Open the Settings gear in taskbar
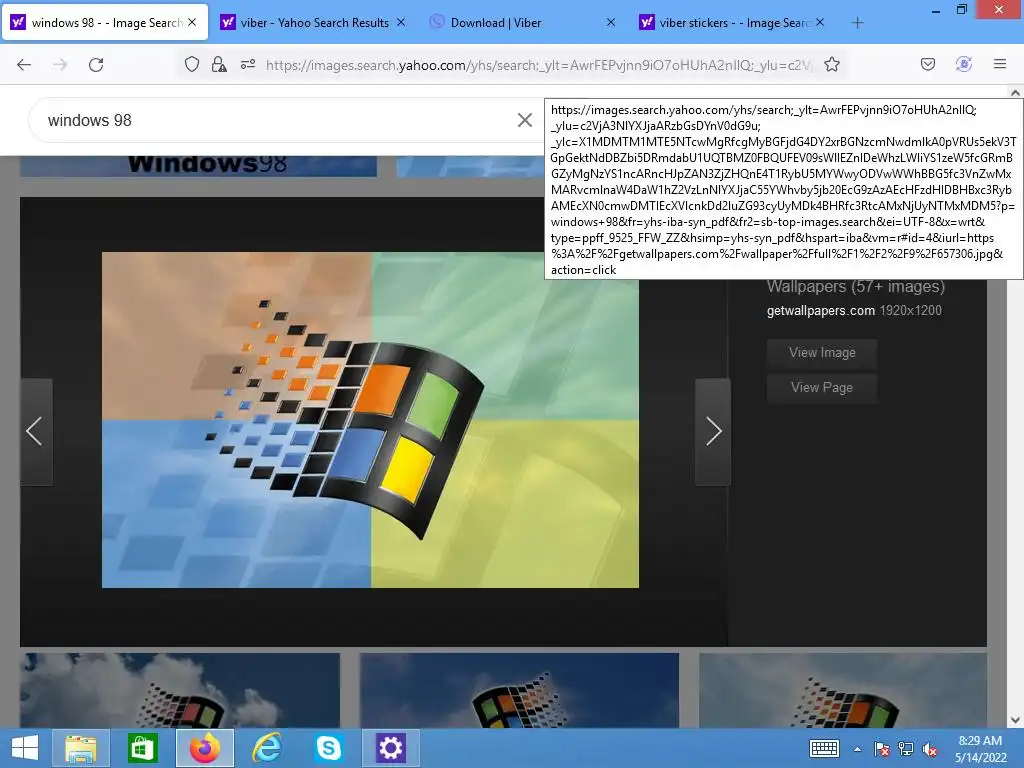Image resolution: width=1024 pixels, height=768 pixels. 391,748
